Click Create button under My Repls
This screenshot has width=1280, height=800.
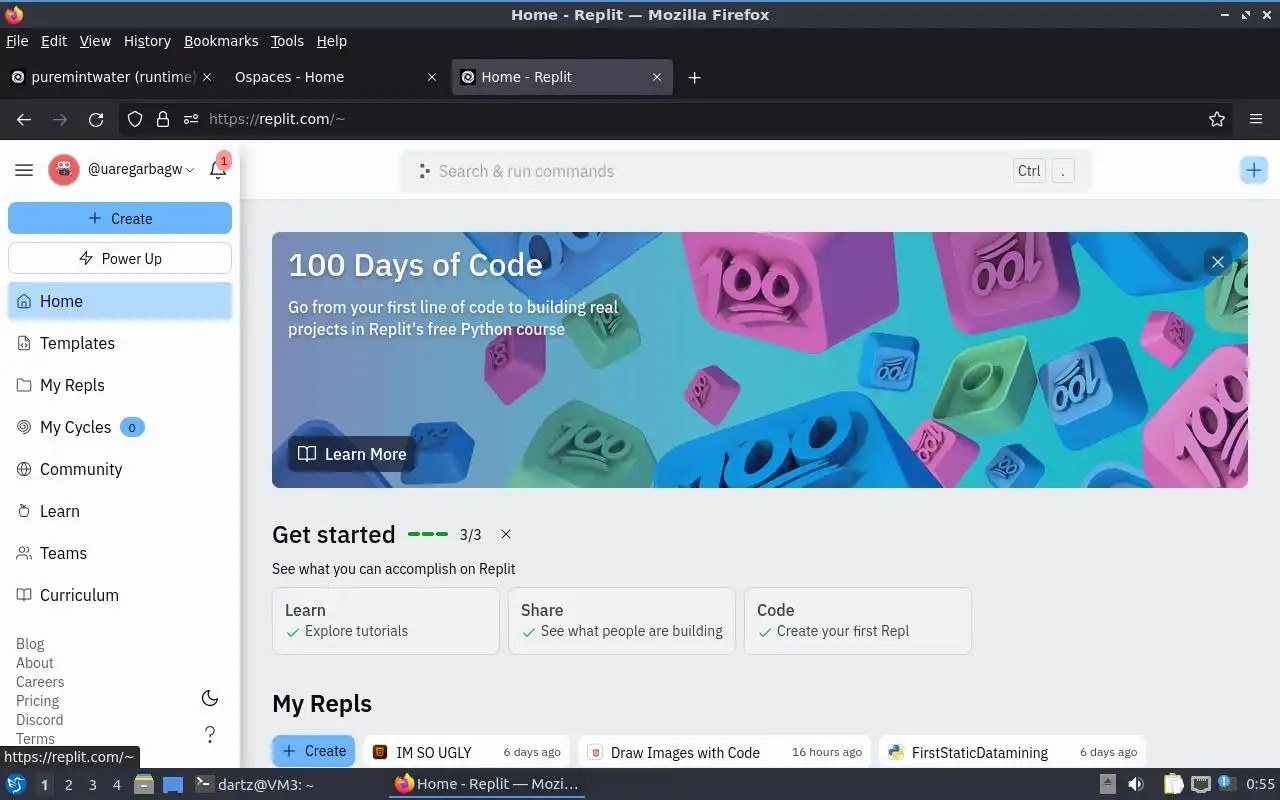313,751
